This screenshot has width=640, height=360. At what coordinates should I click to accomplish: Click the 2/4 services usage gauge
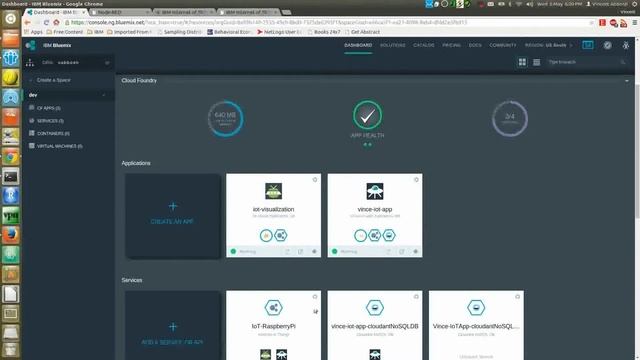pyautogui.click(x=510, y=118)
